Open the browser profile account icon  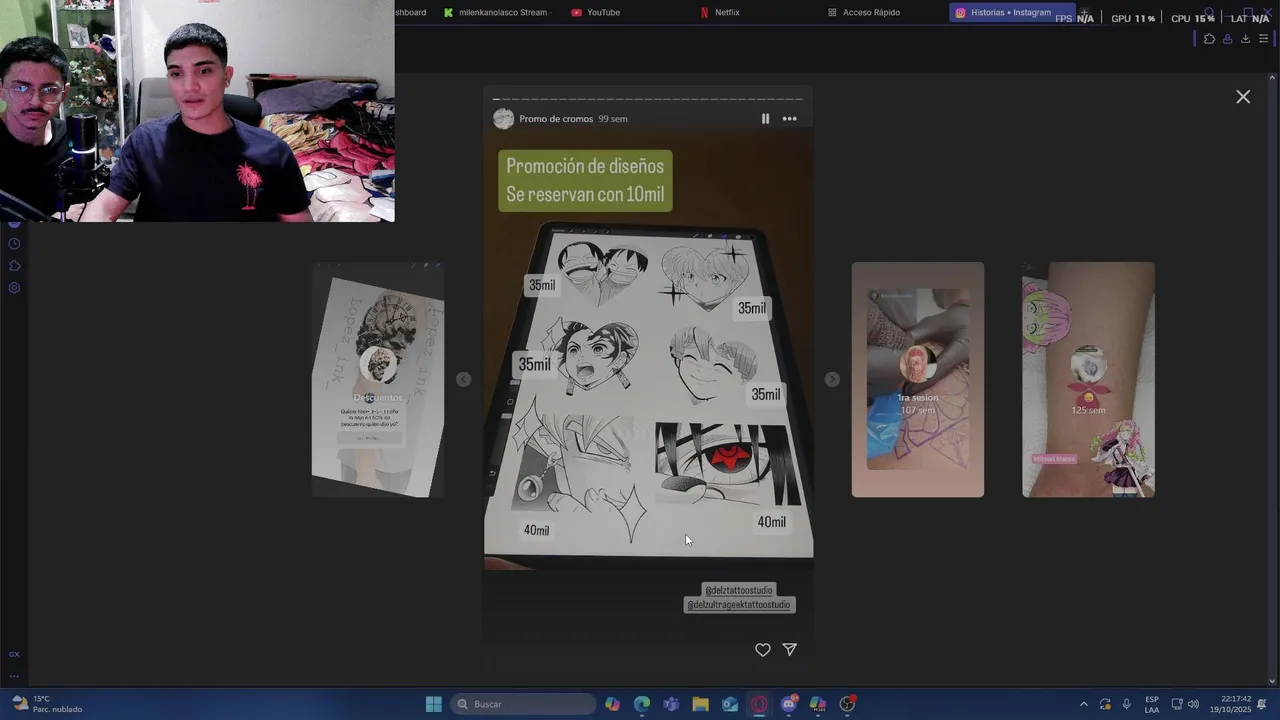pos(1227,39)
